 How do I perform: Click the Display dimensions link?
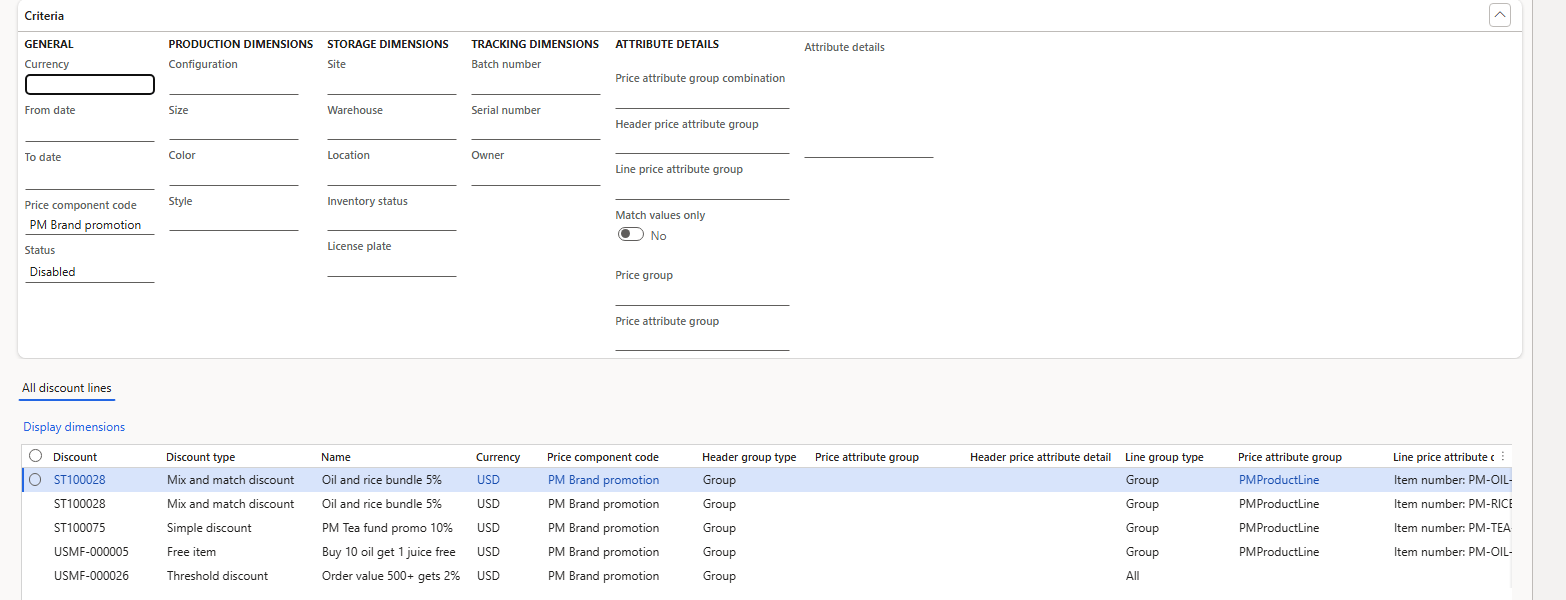[x=74, y=427]
